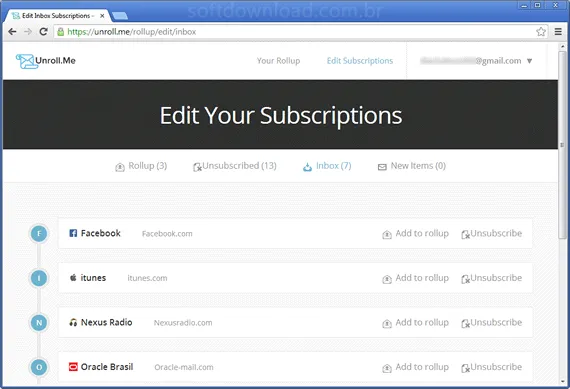Click the Nexus Radio headphones icon

point(73,322)
